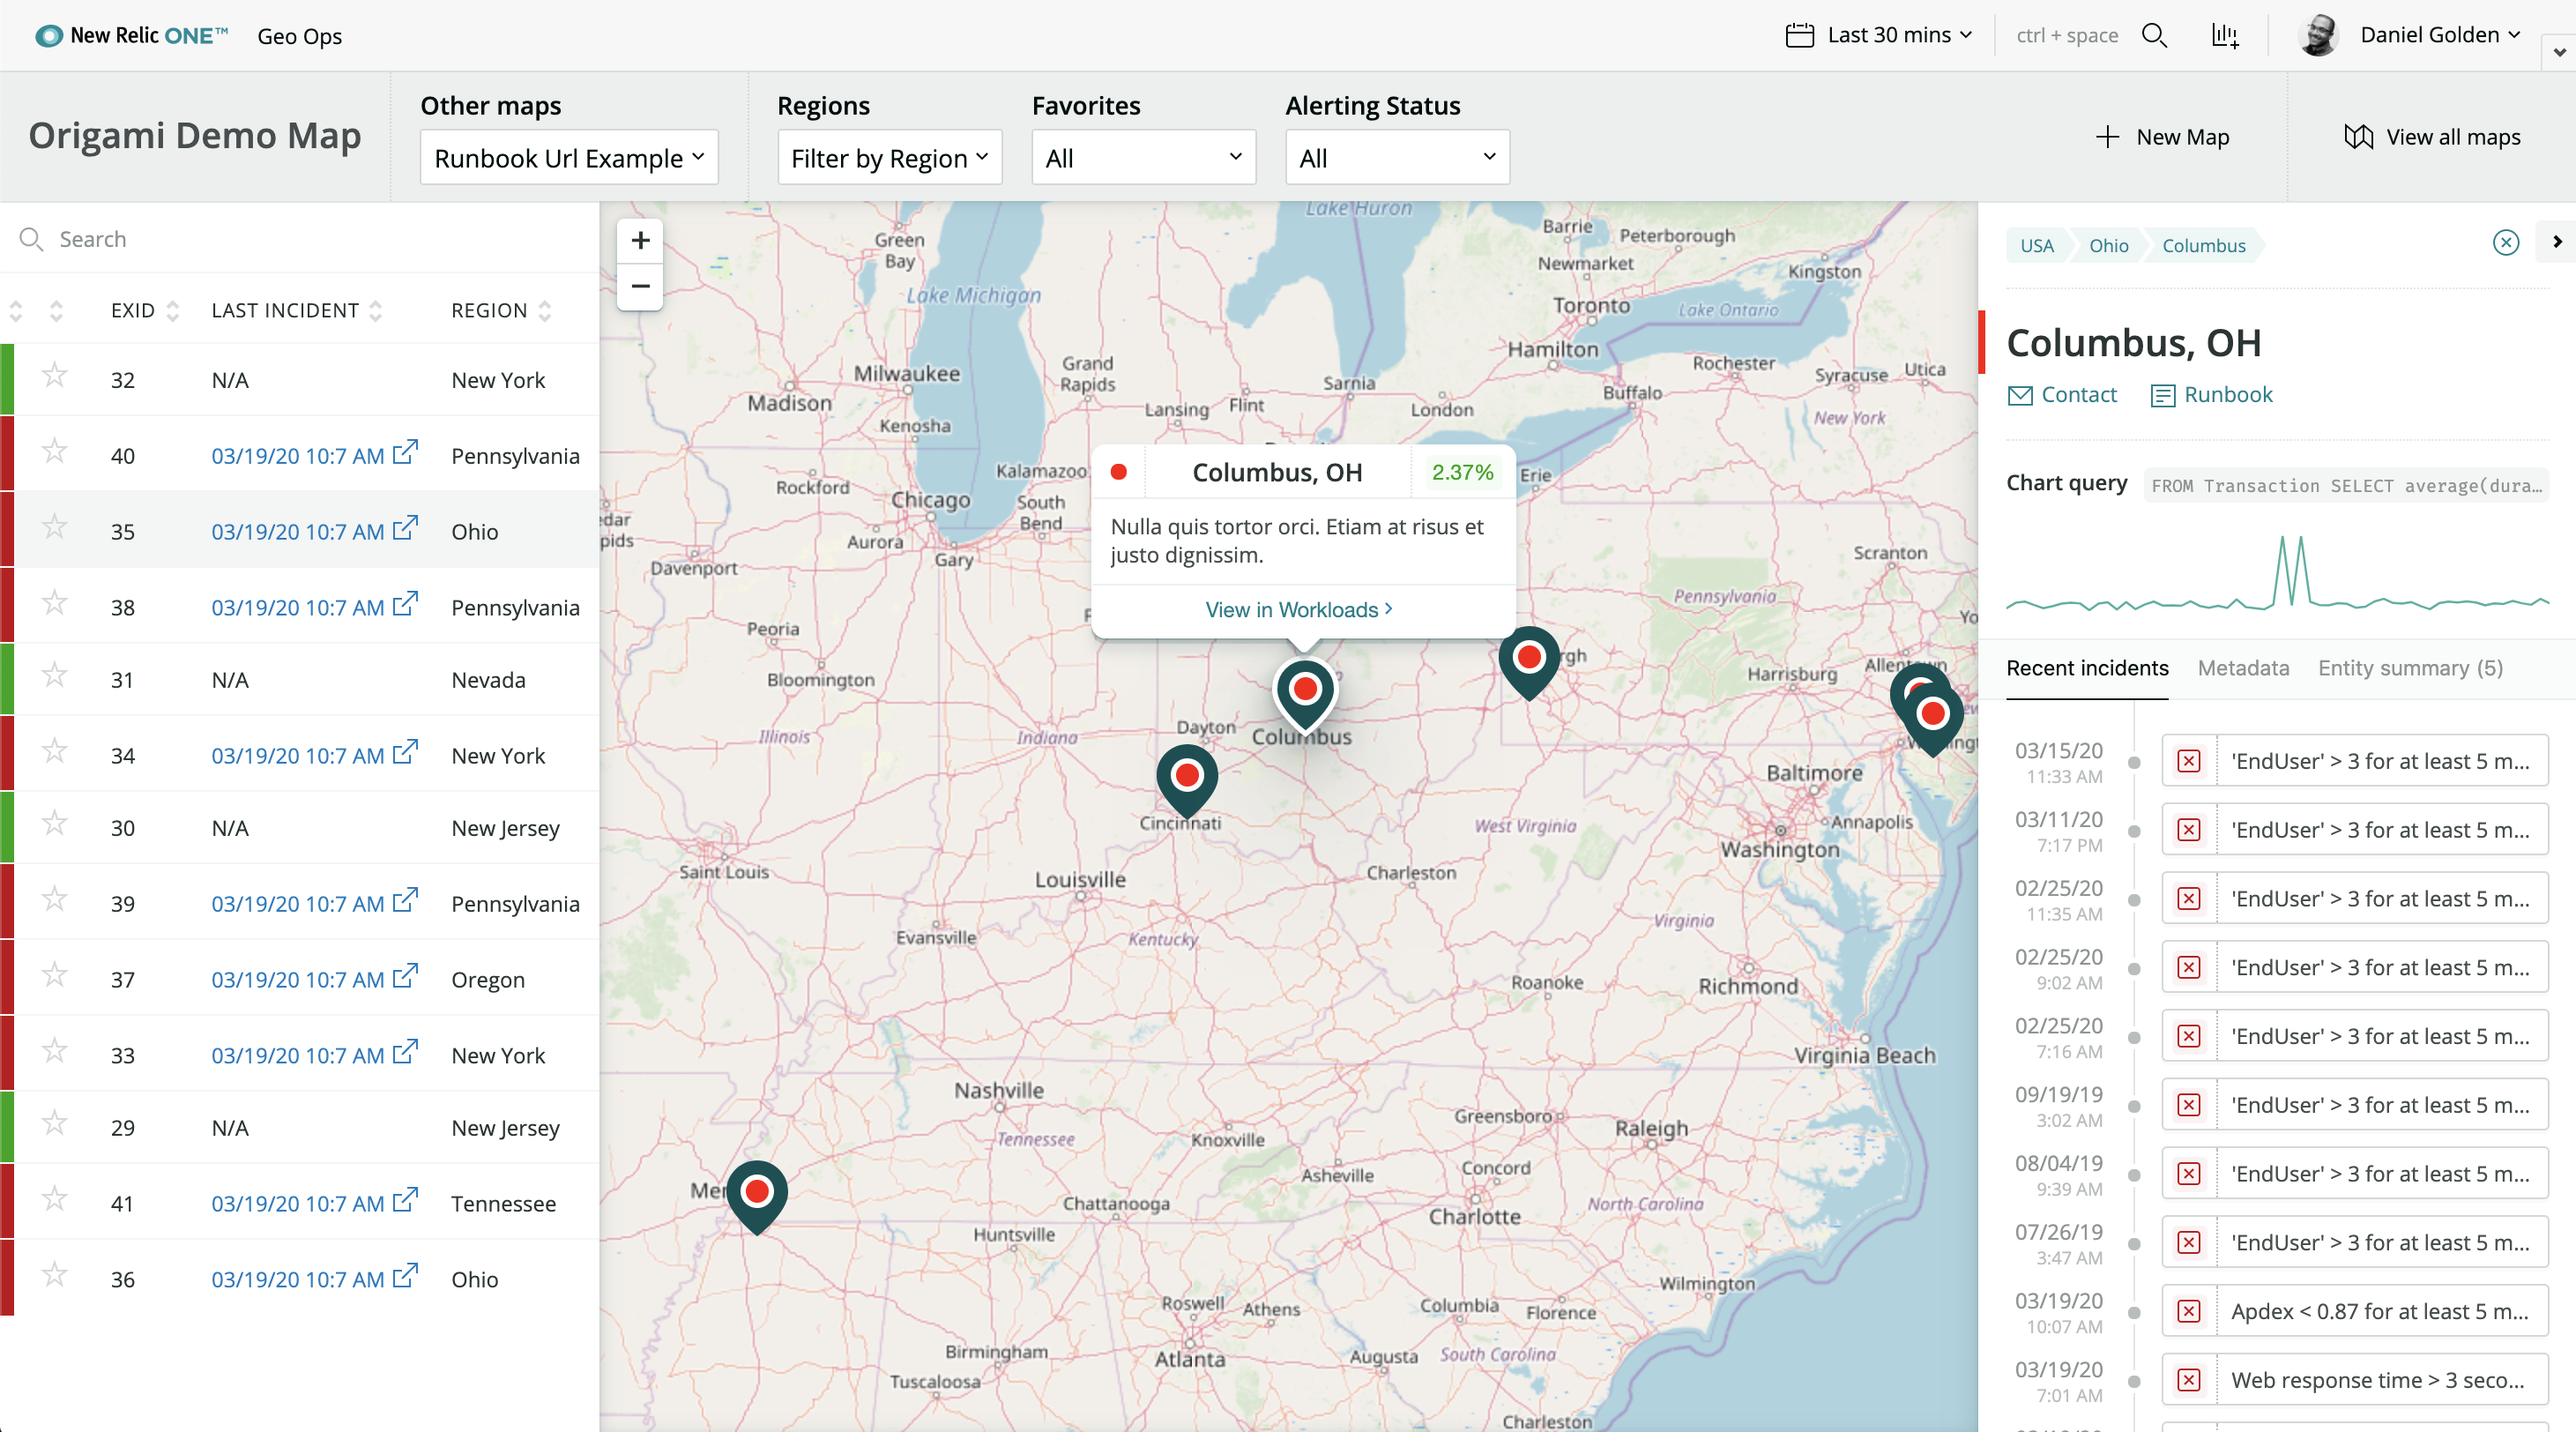
Task: Click the Memphis map marker
Action: click(757, 1192)
